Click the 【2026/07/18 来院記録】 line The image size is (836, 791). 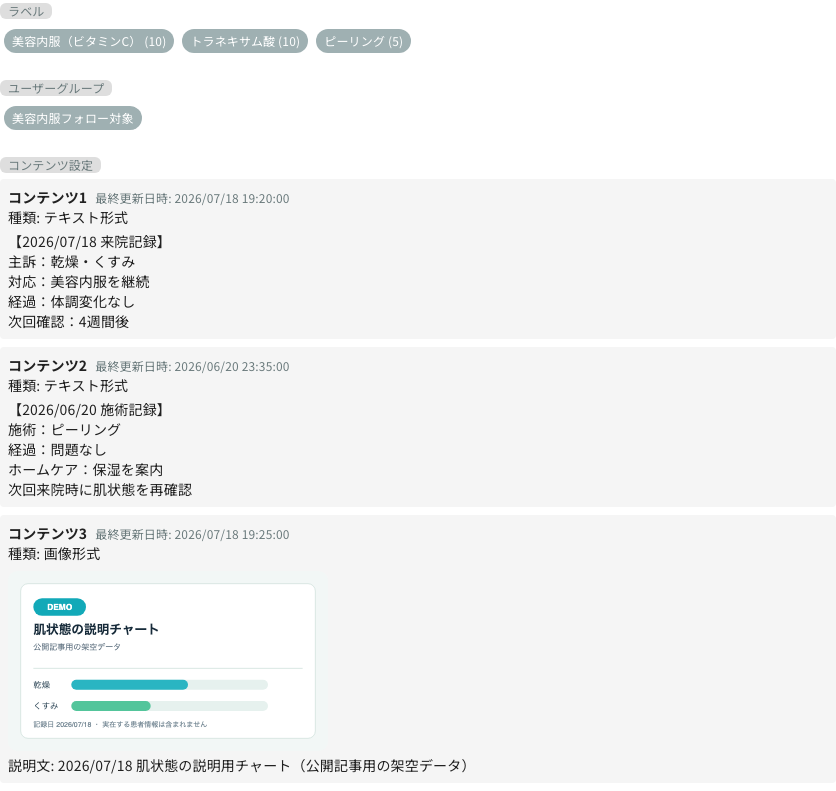(x=88, y=242)
